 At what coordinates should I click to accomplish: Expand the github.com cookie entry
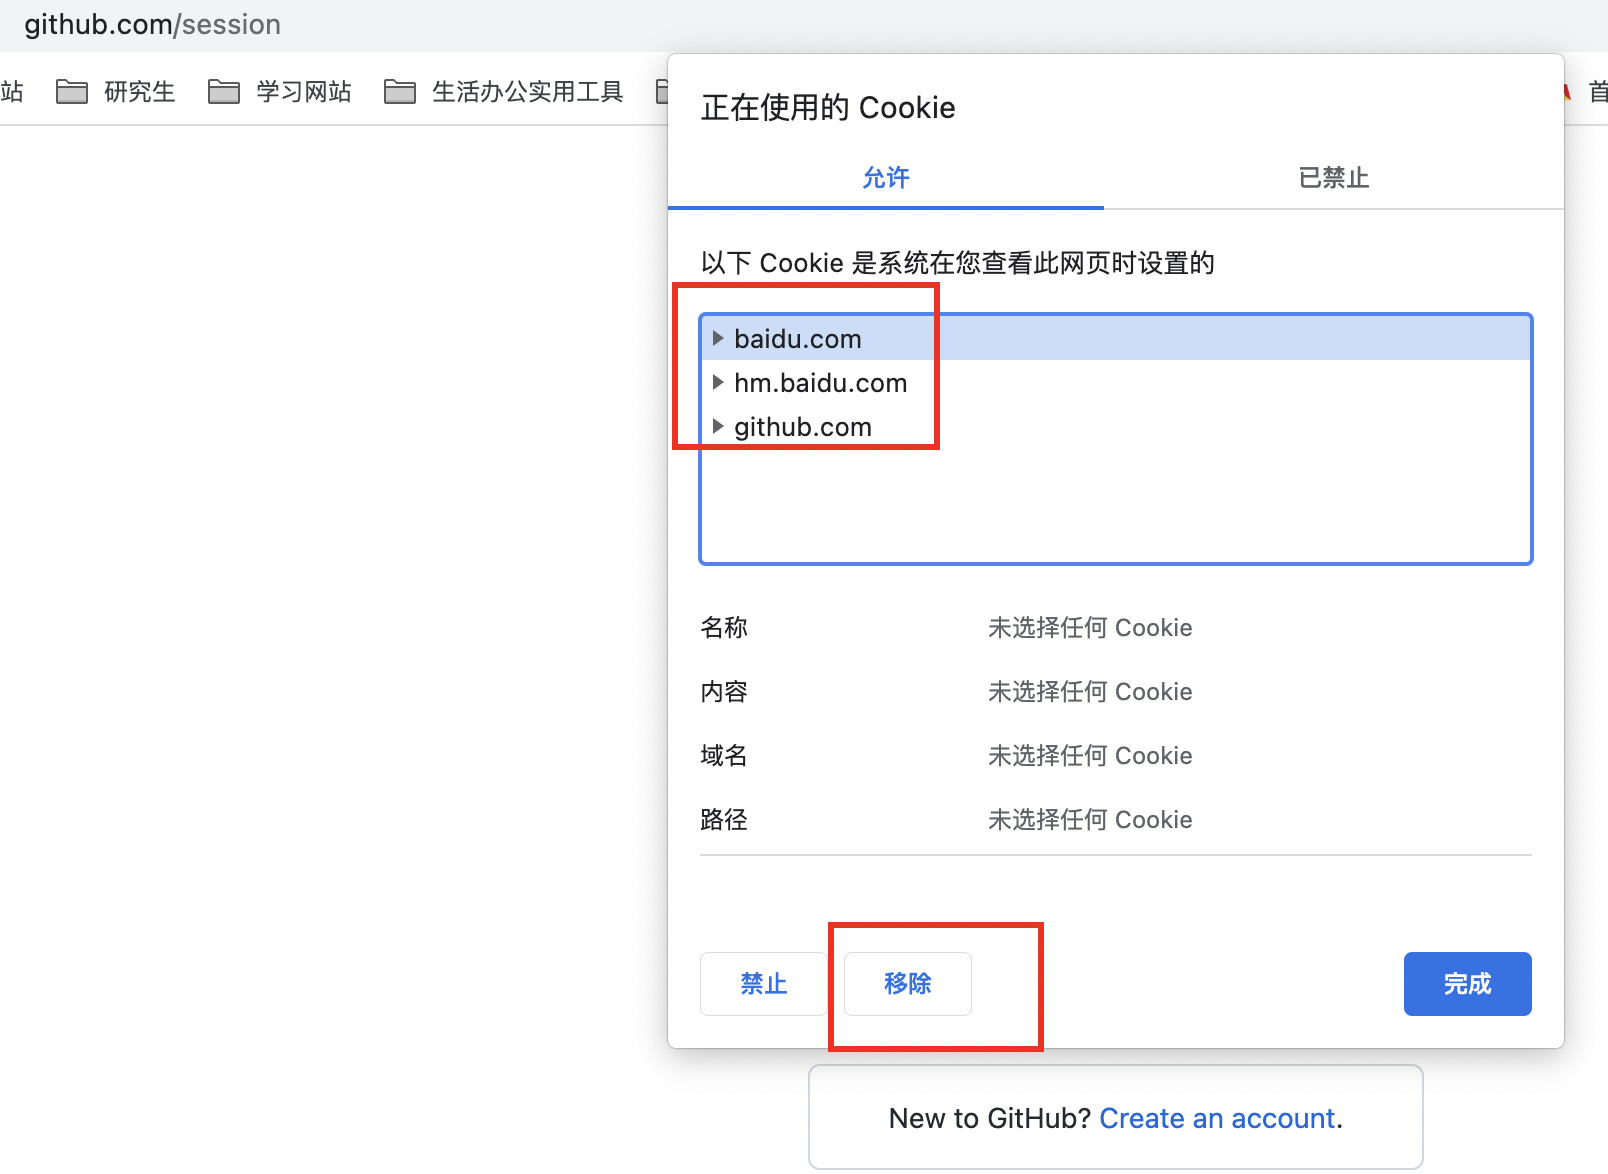[x=718, y=426]
